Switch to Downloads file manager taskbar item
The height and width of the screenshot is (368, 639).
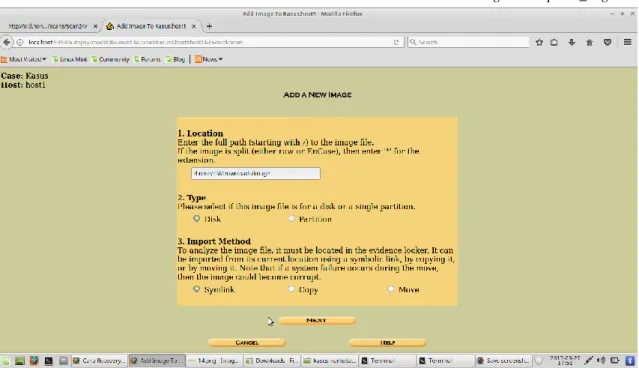(x=272, y=361)
